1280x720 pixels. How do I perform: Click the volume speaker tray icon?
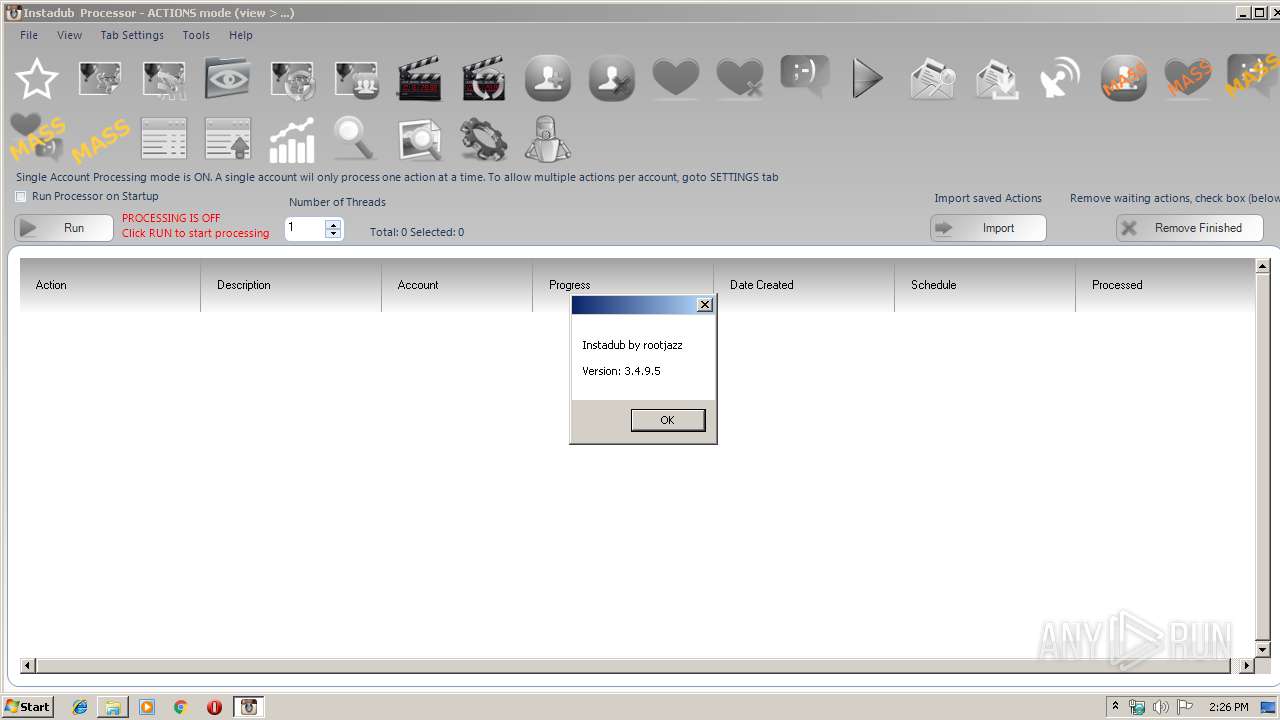pos(1160,707)
